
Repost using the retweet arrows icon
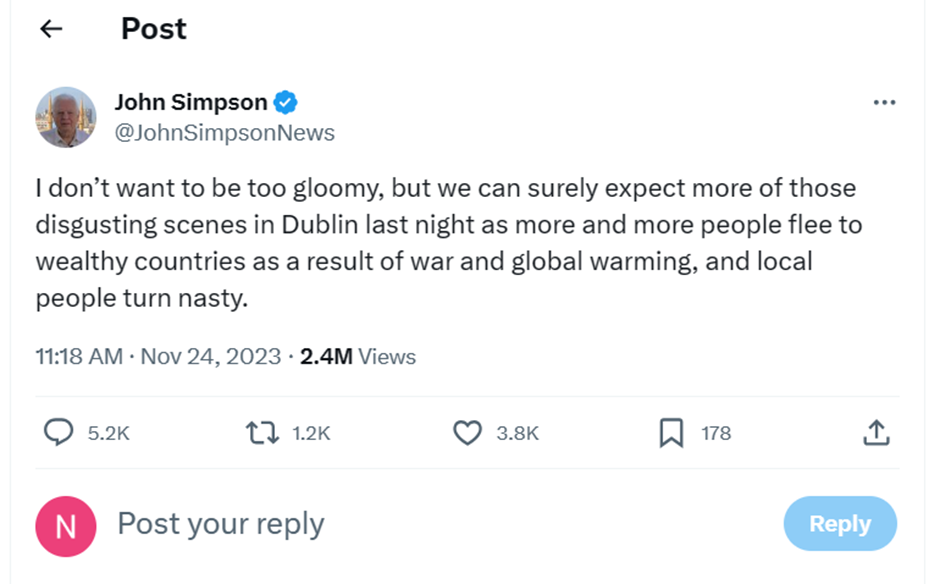[x=262, y=432]
